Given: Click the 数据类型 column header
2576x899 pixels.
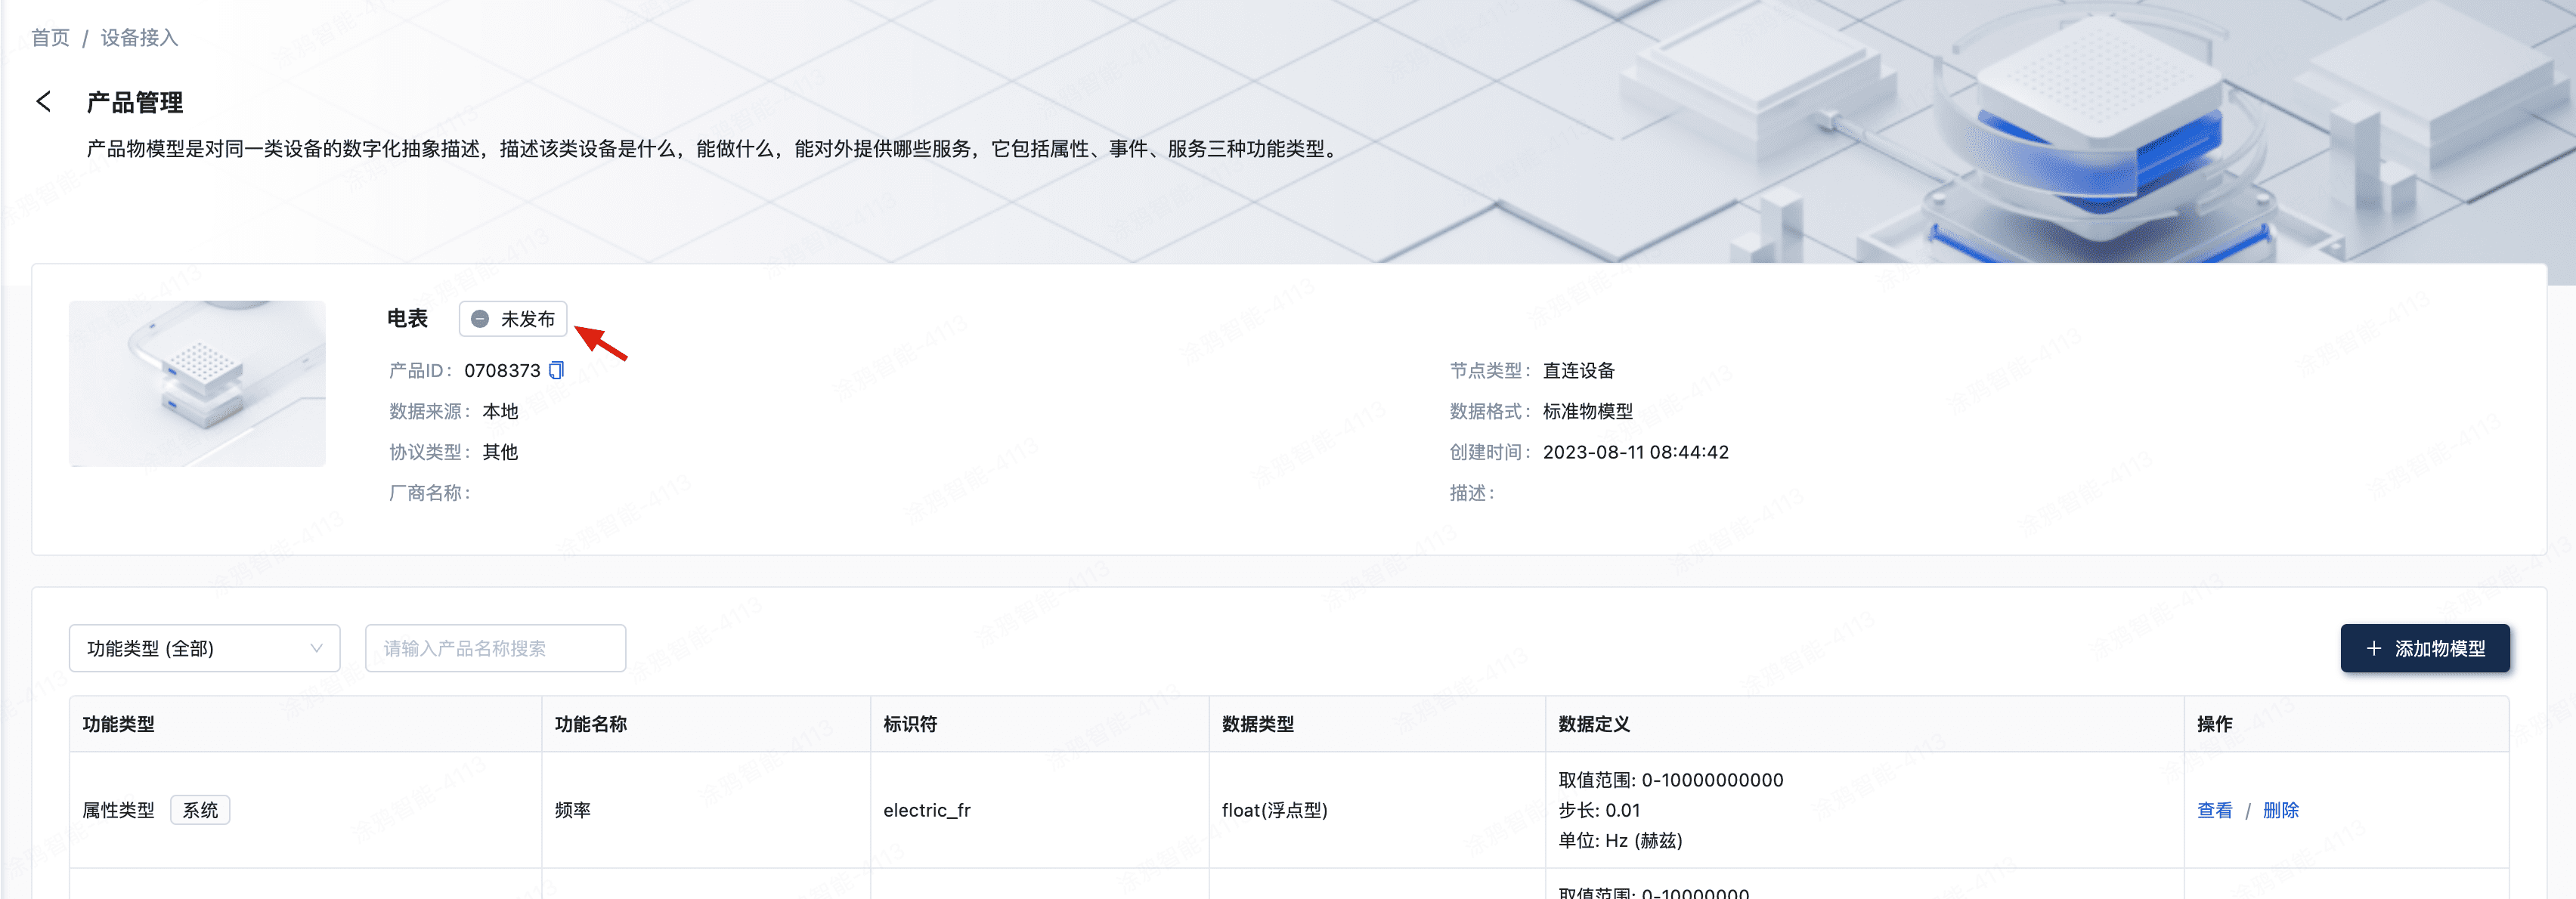Looking at the screenshot, I should click(x=1257, y=724).
